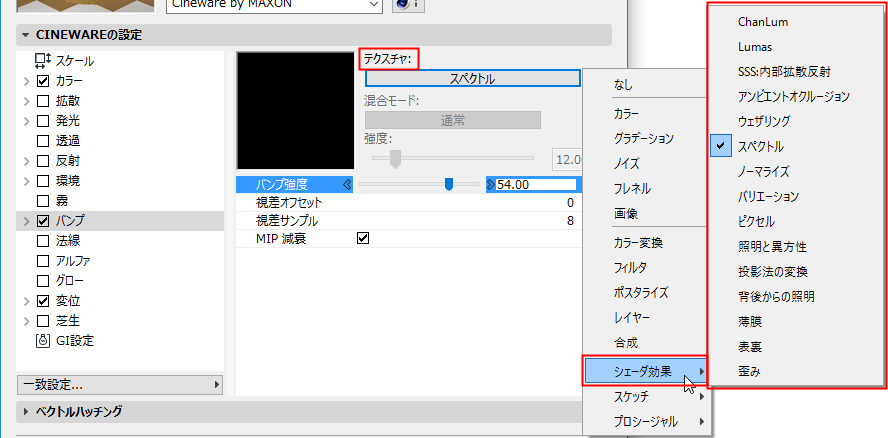The height and width of the screenshot is (438, 888).
Task: Expand the 拡散 tree row arrow
Action: pos(27,101)
